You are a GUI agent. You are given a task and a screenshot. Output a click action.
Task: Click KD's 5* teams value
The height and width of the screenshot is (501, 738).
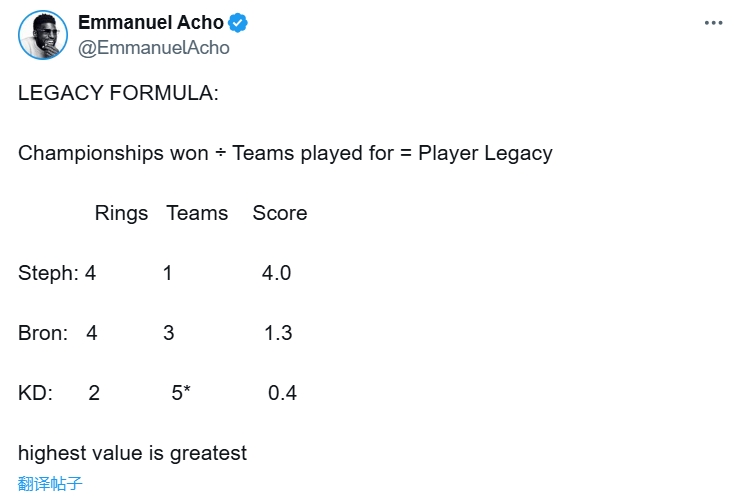click(x=181, y=393)
